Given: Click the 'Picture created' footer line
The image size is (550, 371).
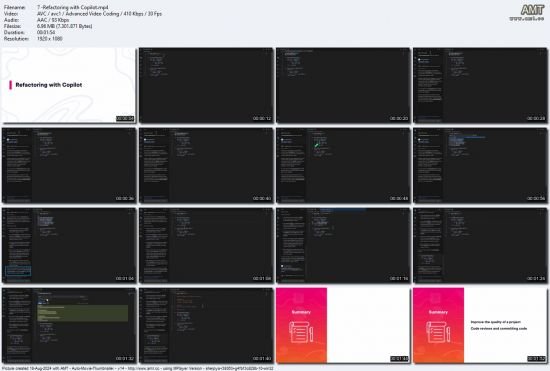Looking at the screenshot, I should [x=138, y=368].
